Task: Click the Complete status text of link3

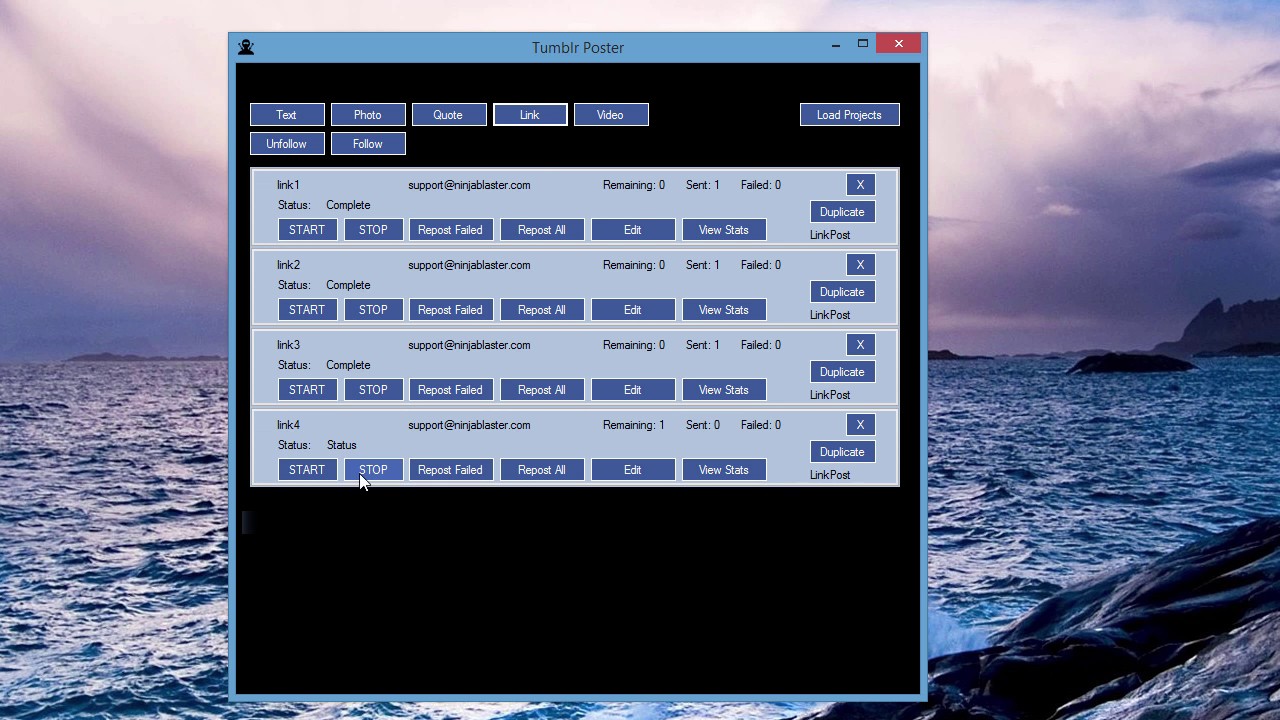Action: (x=348, y=365)
